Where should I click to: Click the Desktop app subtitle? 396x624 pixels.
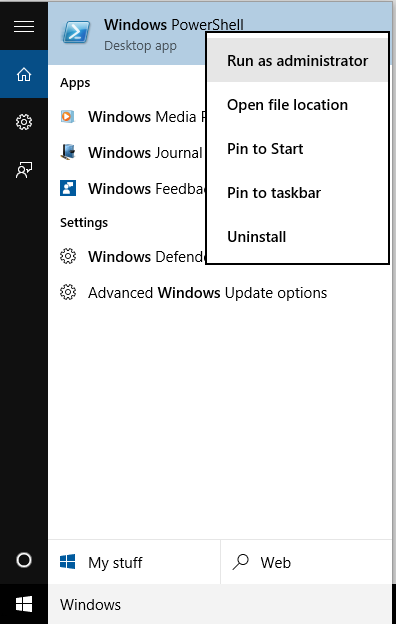[x=140, y=46]
